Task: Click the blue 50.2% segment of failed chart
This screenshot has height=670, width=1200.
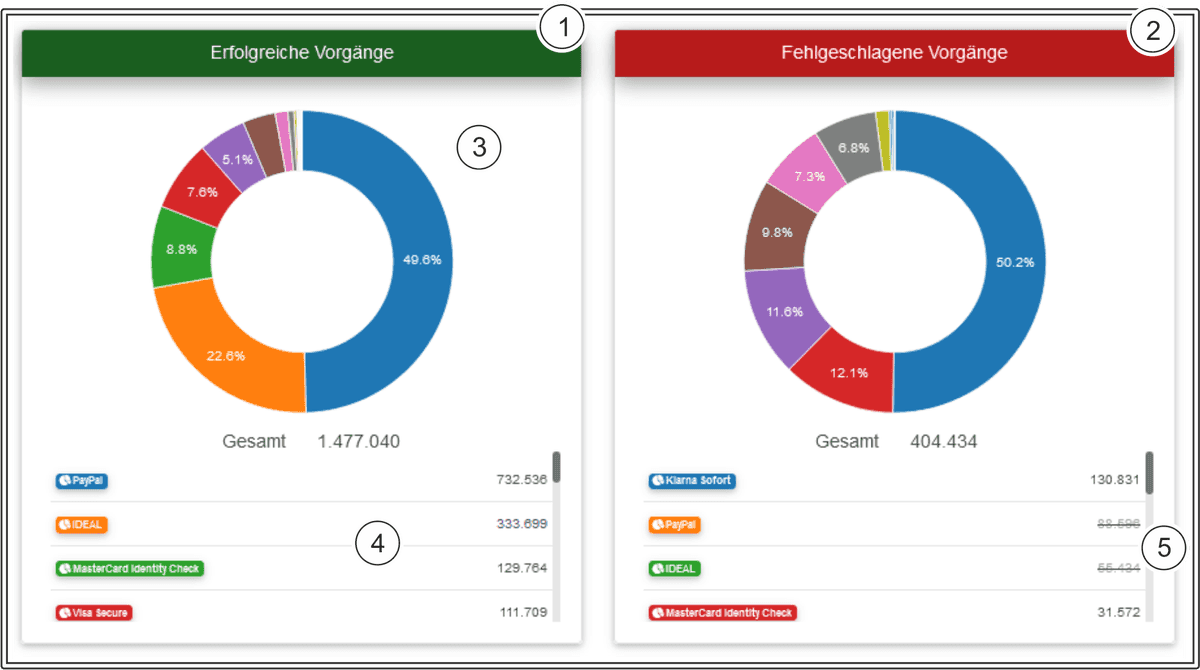Action: pyautogui.click(x=1008, y=262)
